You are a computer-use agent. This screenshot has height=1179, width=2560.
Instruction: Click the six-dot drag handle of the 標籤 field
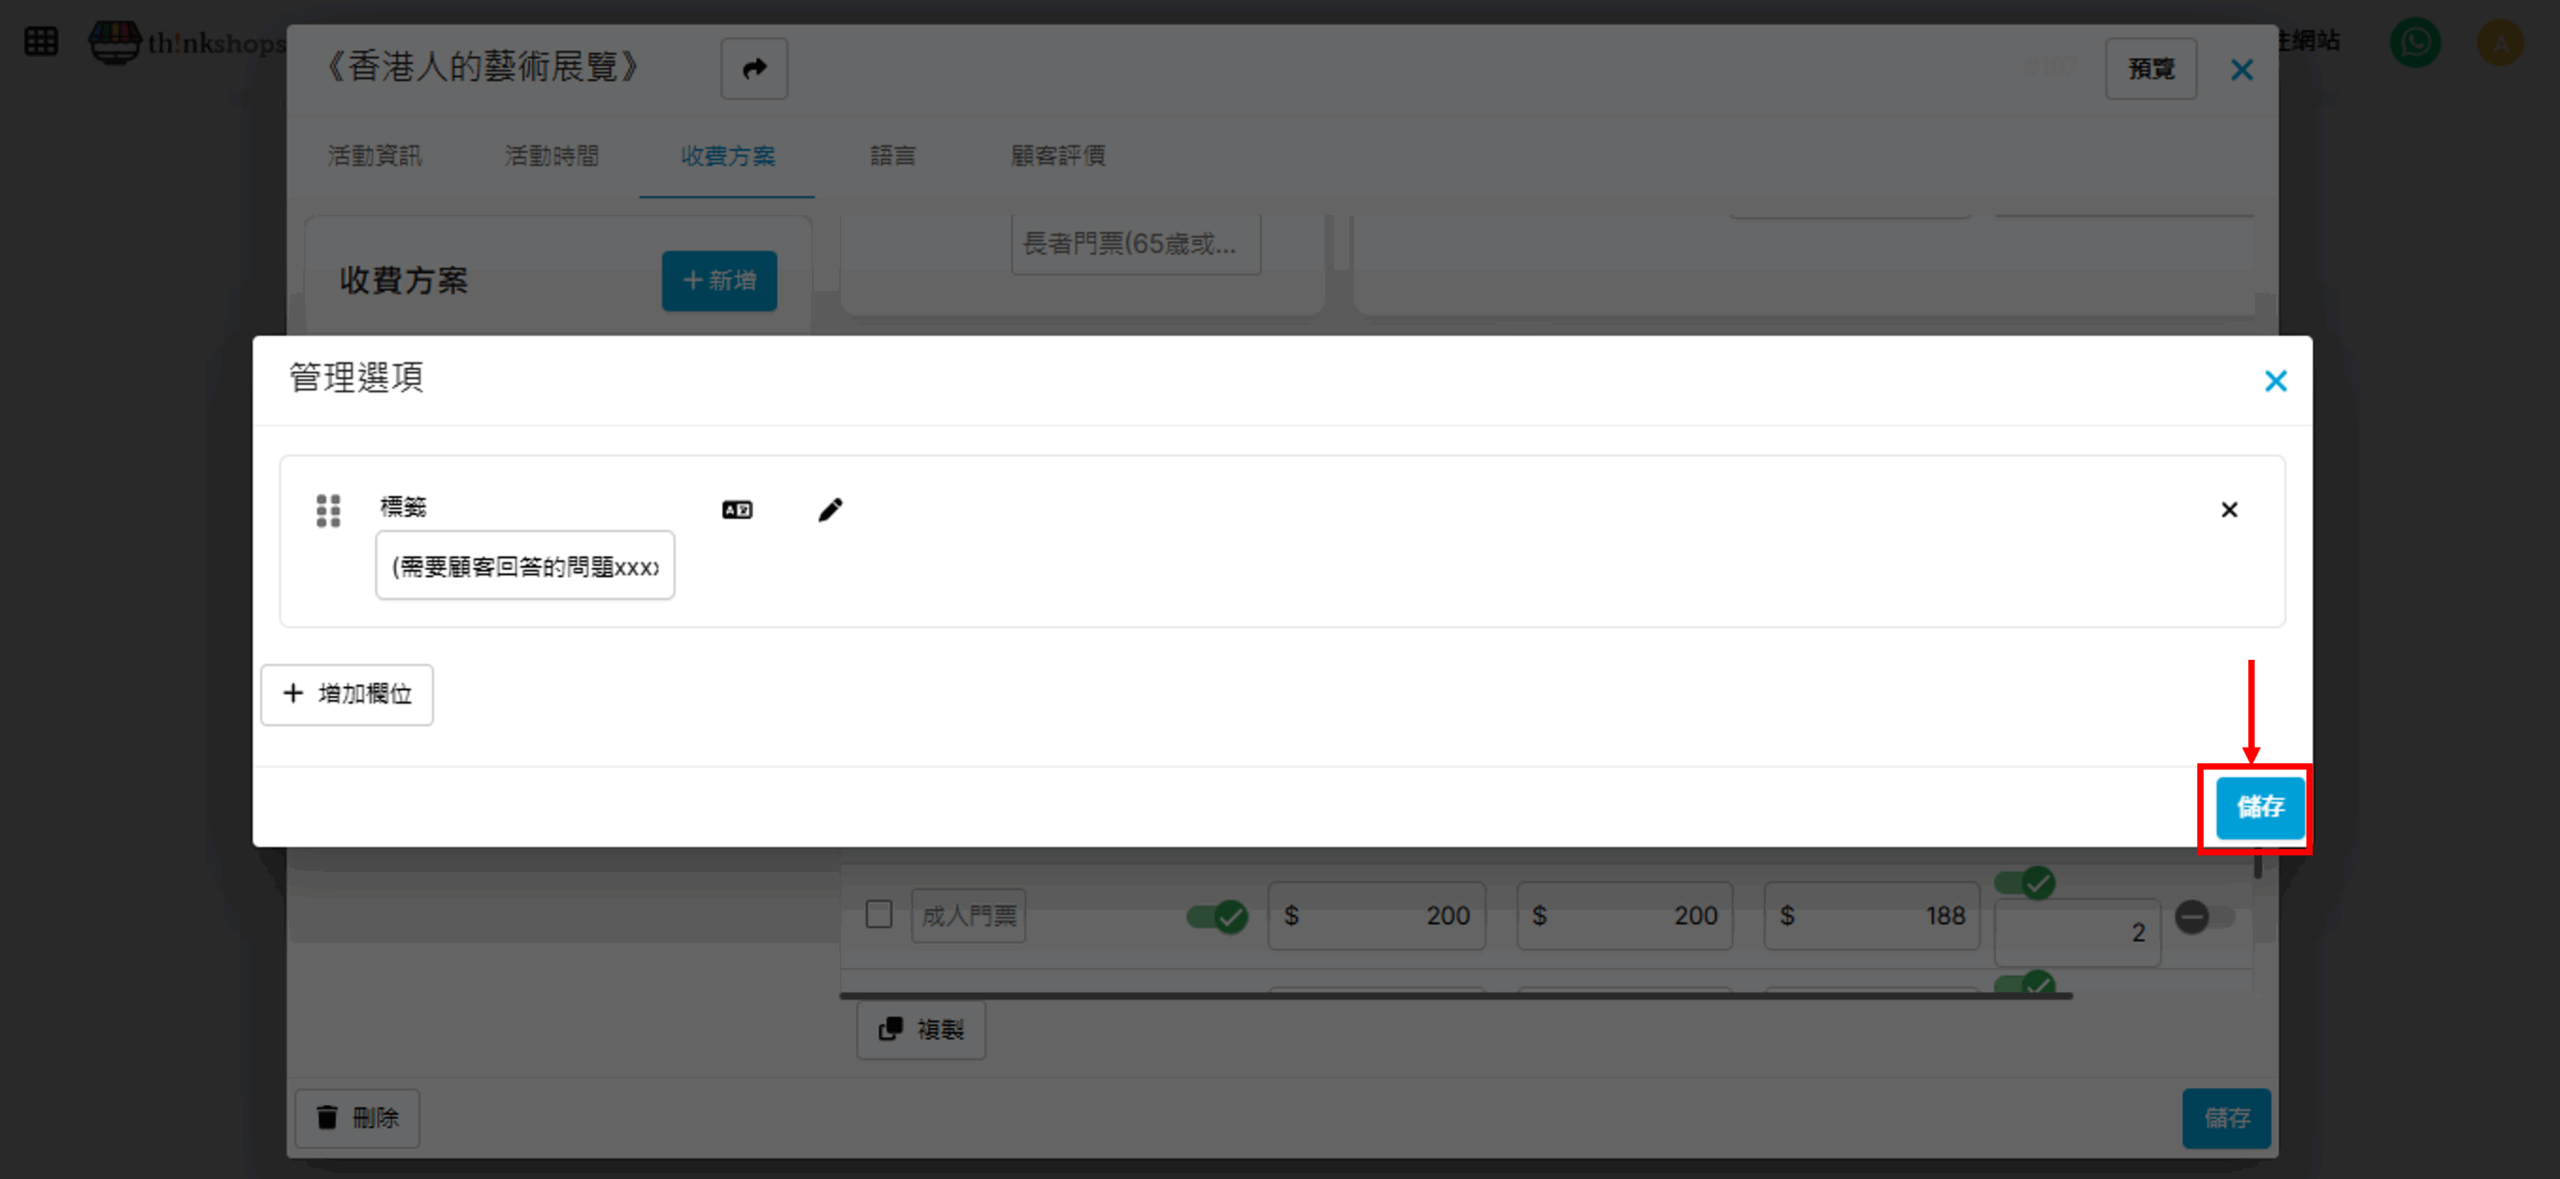(x=328, y=510)
